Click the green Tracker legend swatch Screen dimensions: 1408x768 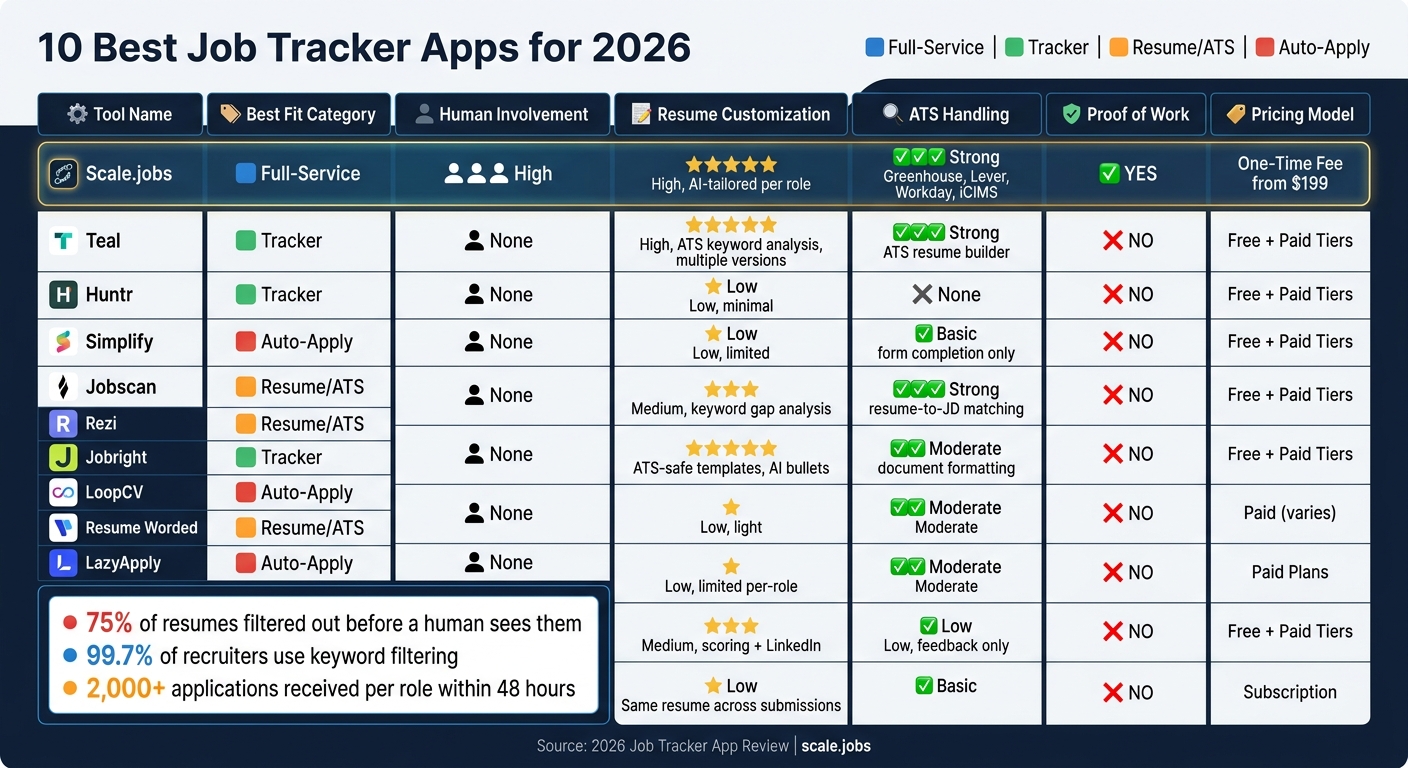coord(1014,47)
